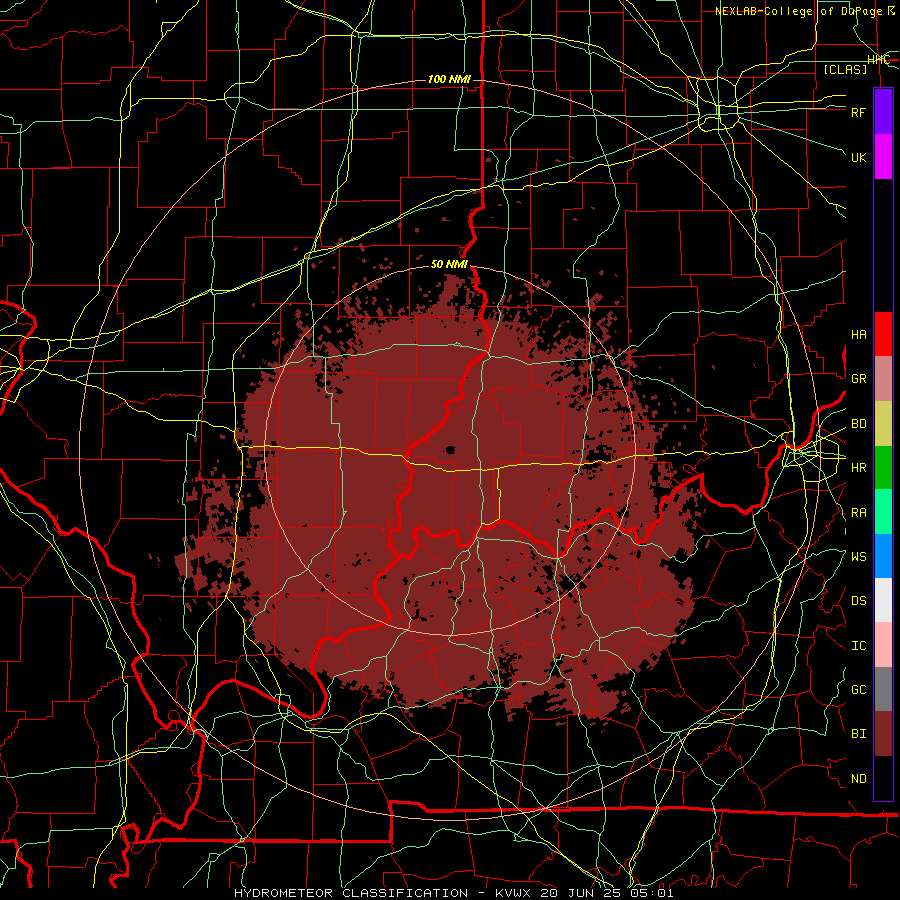Select the RA legend label
900x900 pixels.
pos(858,513)
